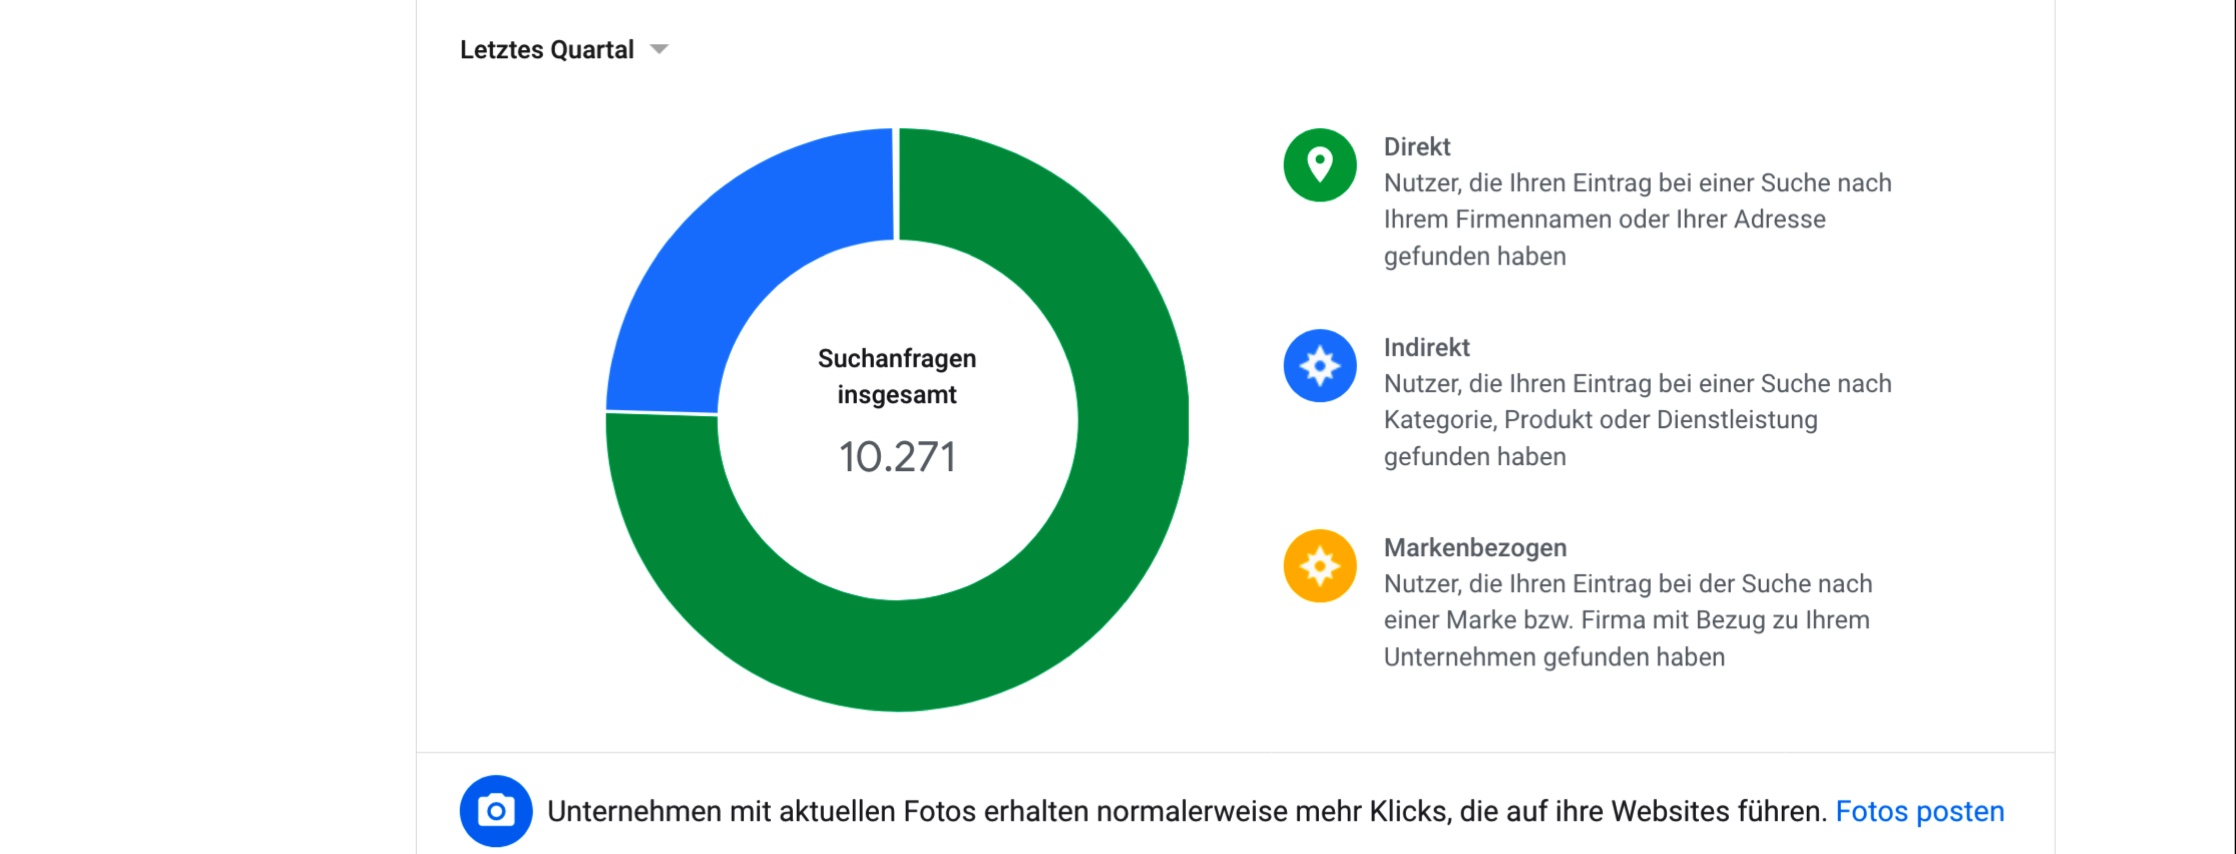Click the tip sentence about aktuellen Fotos

(1187, 811)
